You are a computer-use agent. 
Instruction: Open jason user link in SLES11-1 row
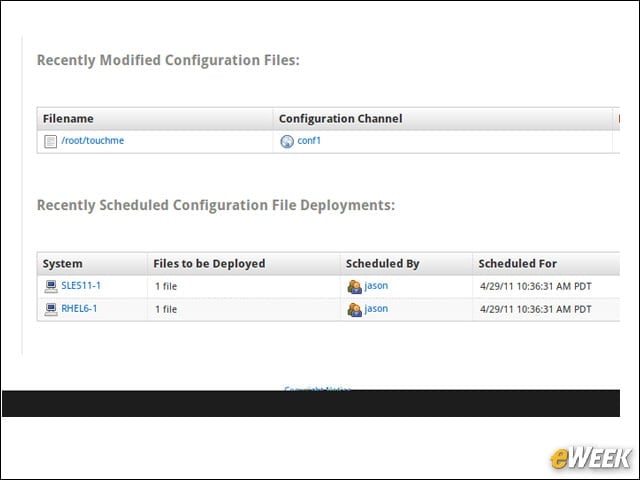(376, 286)
